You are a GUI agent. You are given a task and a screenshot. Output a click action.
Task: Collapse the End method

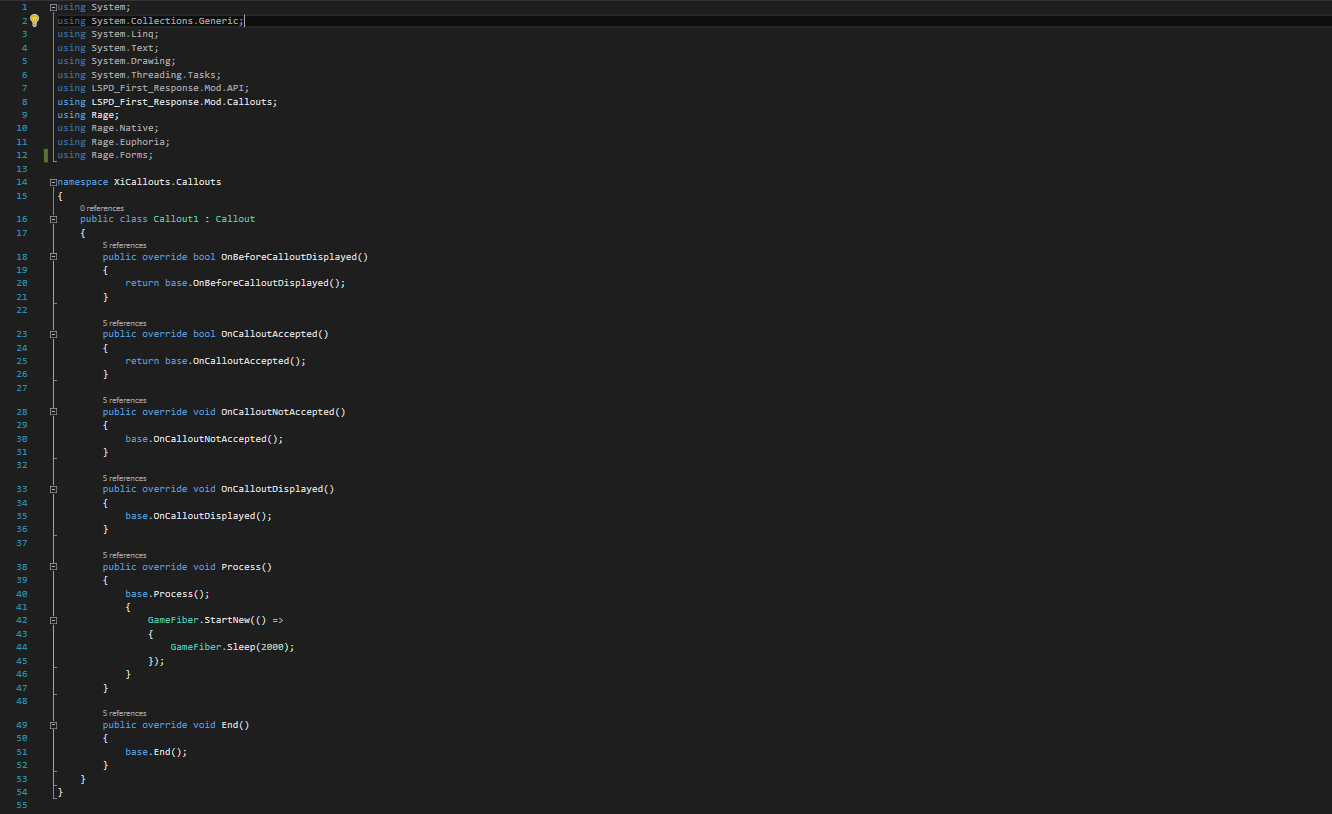coord(53,725)
